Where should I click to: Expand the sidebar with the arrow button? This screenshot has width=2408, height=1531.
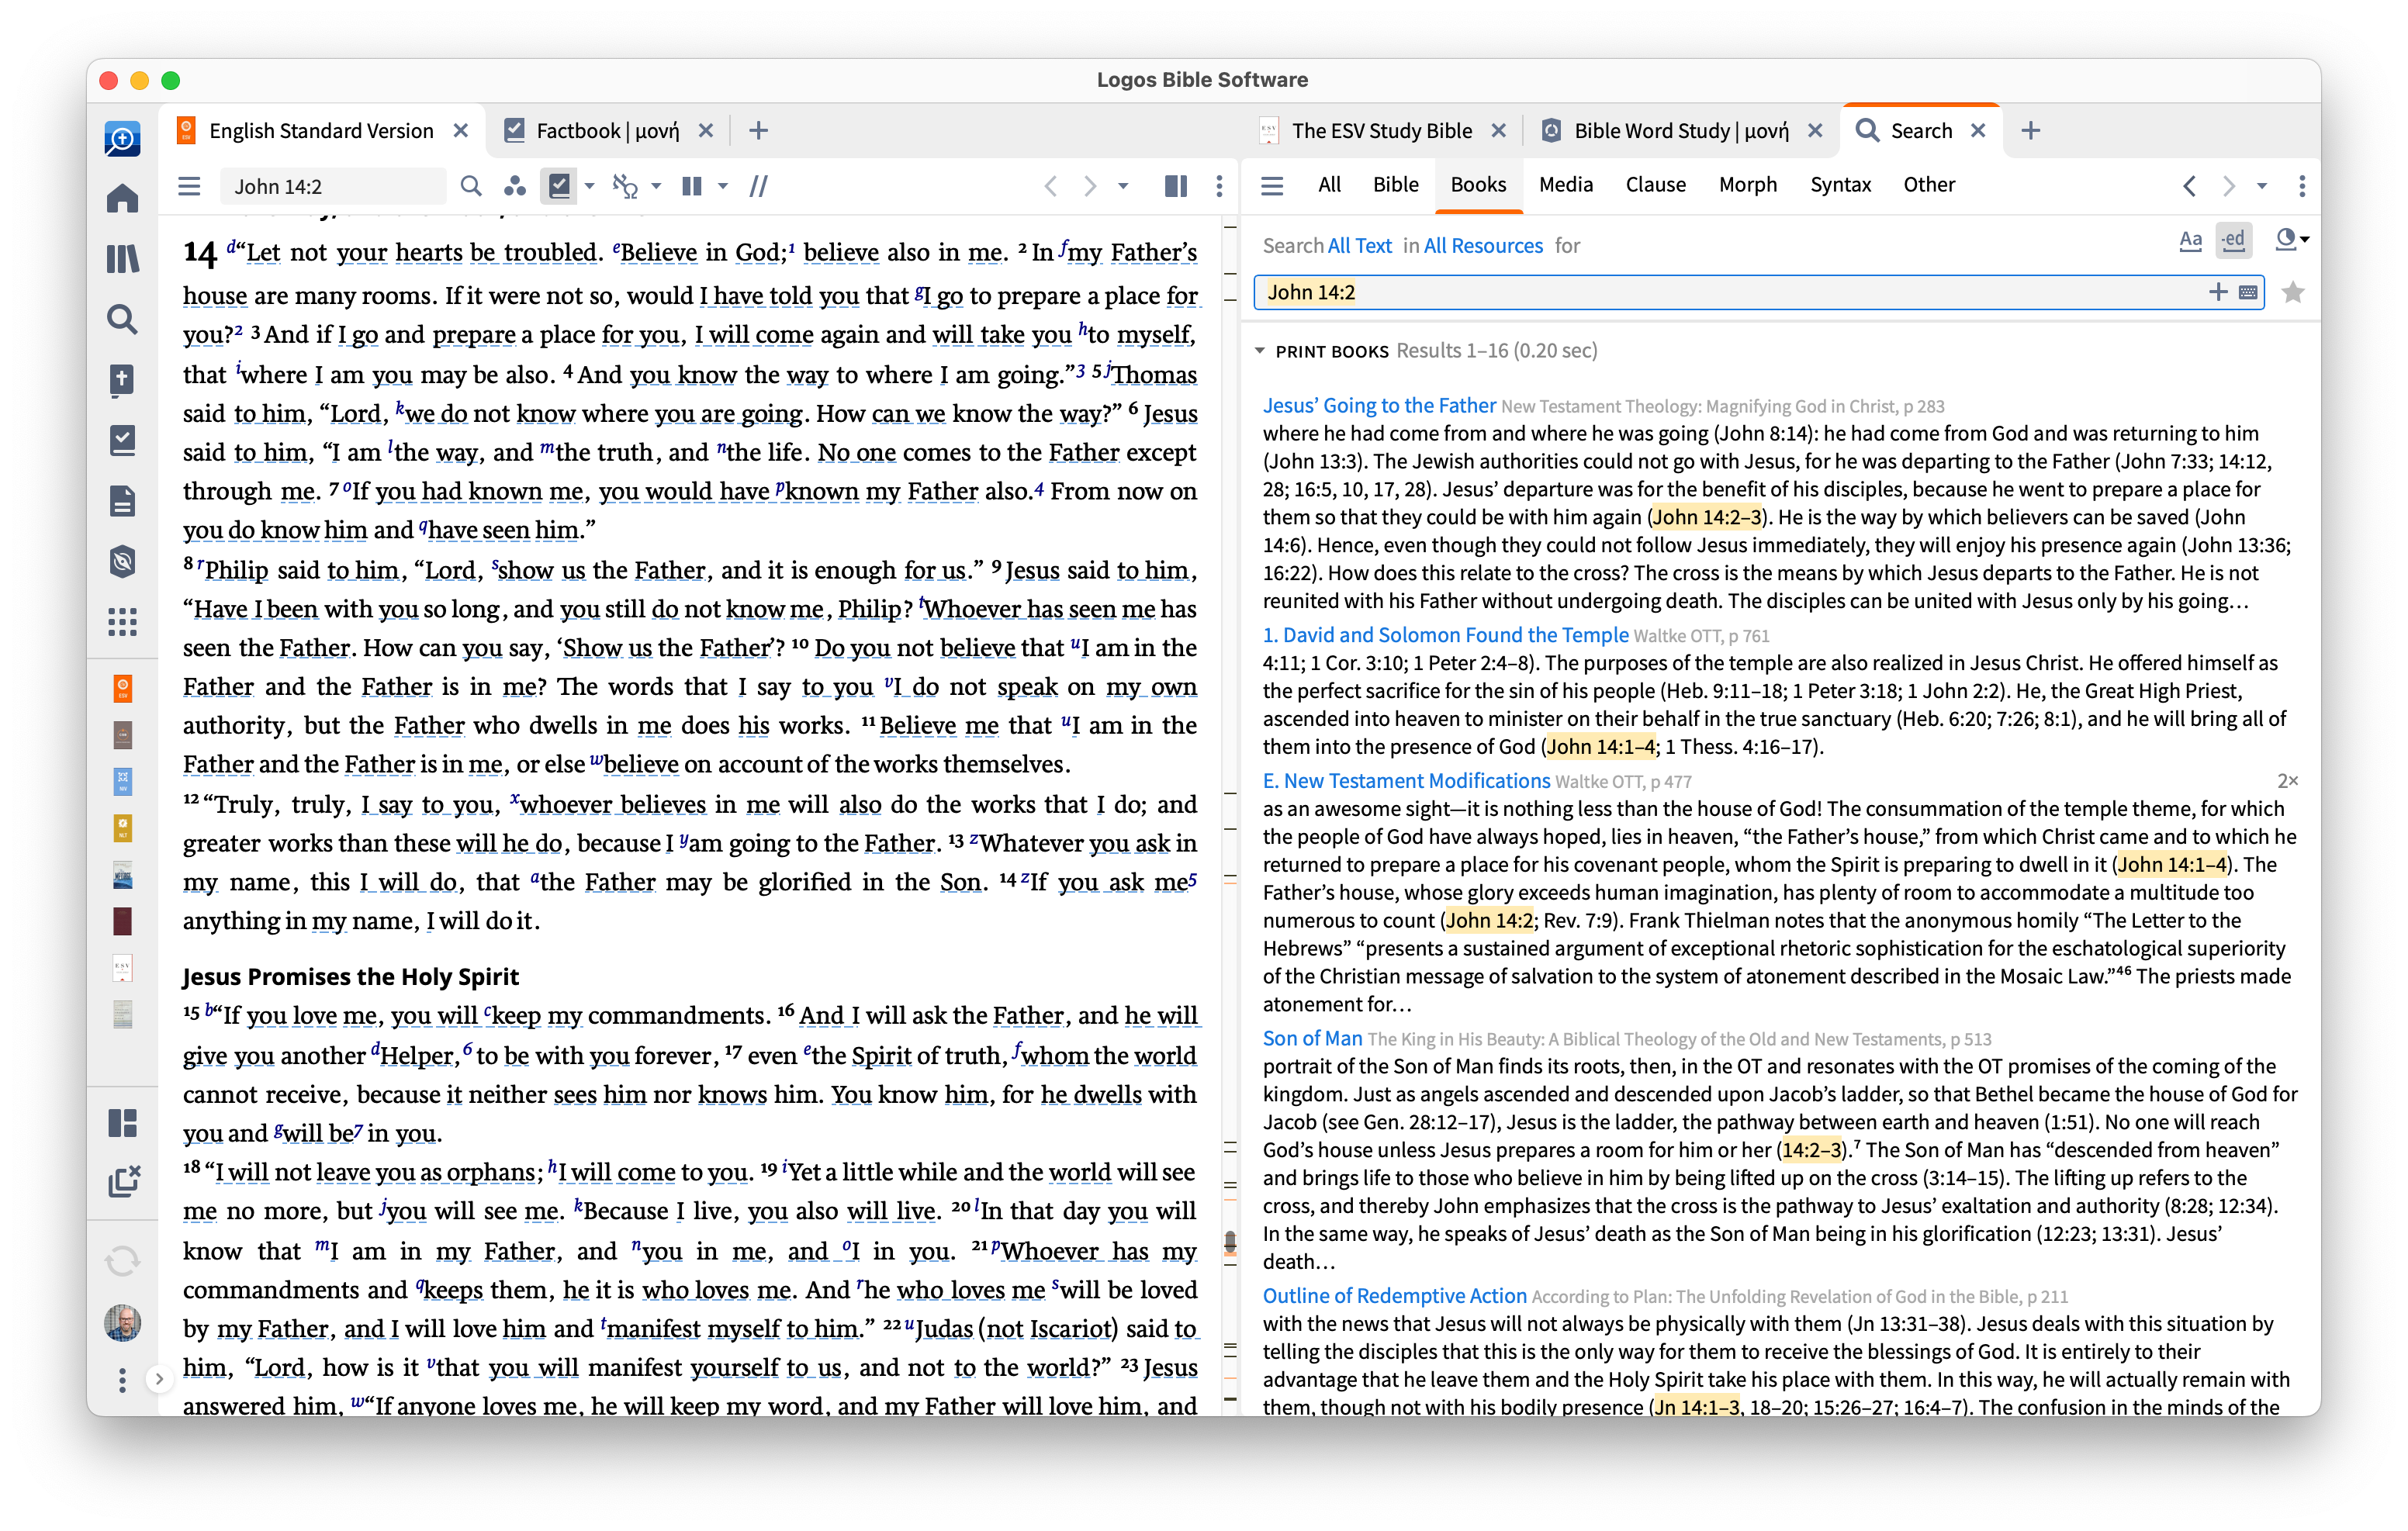pyautogui.click(x=159, y=1379)
